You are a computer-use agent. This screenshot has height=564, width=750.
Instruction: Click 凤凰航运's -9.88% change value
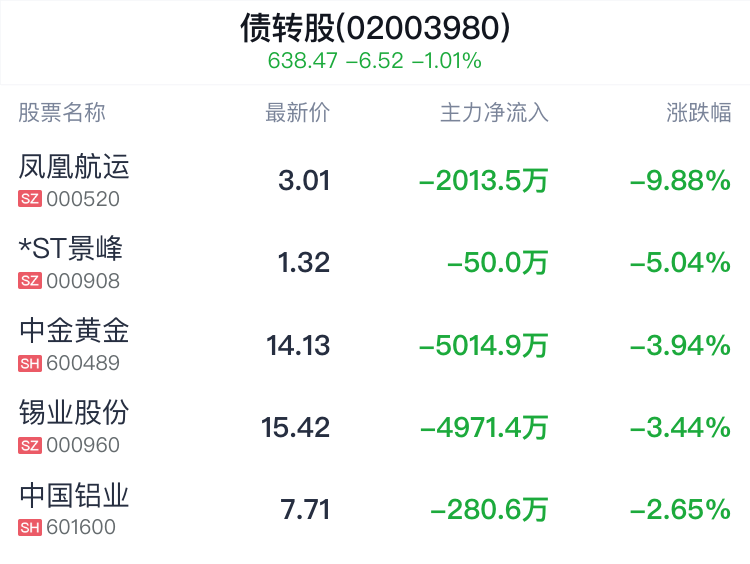click(680, 181)
